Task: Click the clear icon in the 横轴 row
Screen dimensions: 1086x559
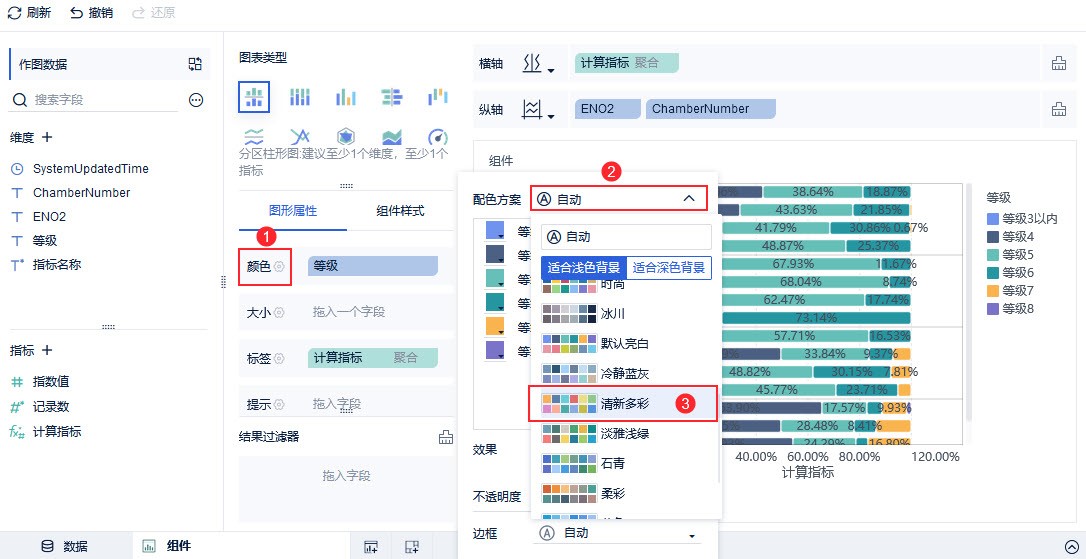Action: click(x=1058, y=64)
